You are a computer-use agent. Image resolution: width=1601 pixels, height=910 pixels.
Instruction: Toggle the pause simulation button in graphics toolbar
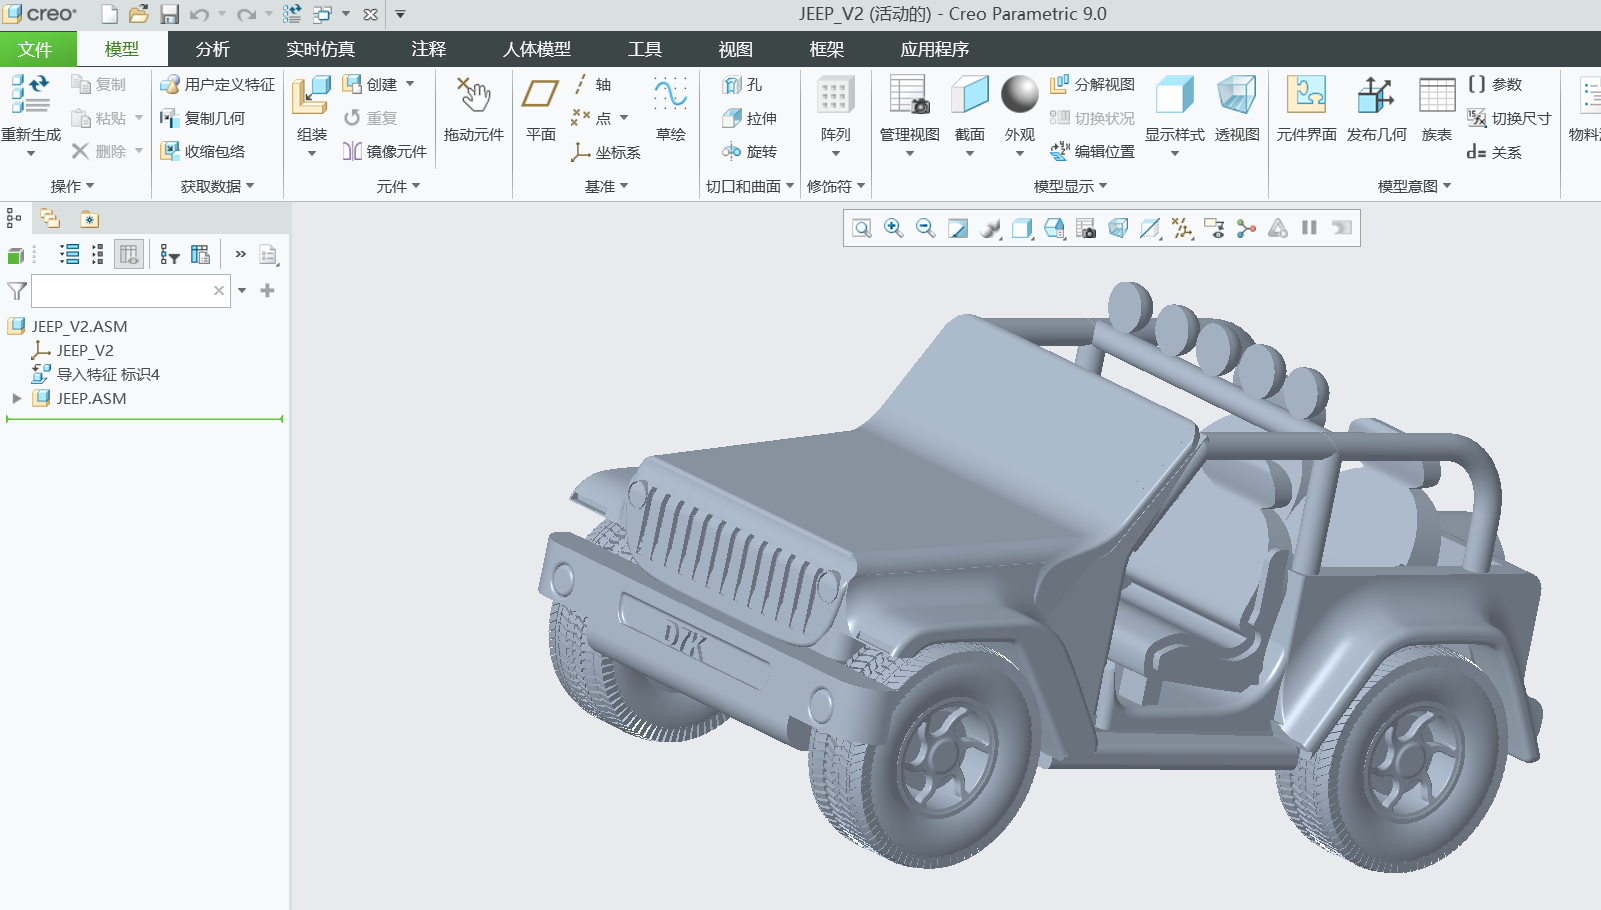[x=1310, y=228]
